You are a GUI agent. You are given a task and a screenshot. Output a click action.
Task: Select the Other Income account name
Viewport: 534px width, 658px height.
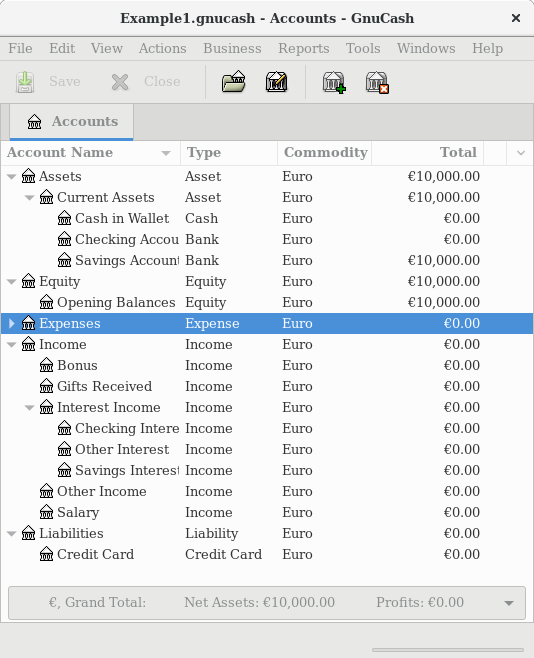coord(102,491)
